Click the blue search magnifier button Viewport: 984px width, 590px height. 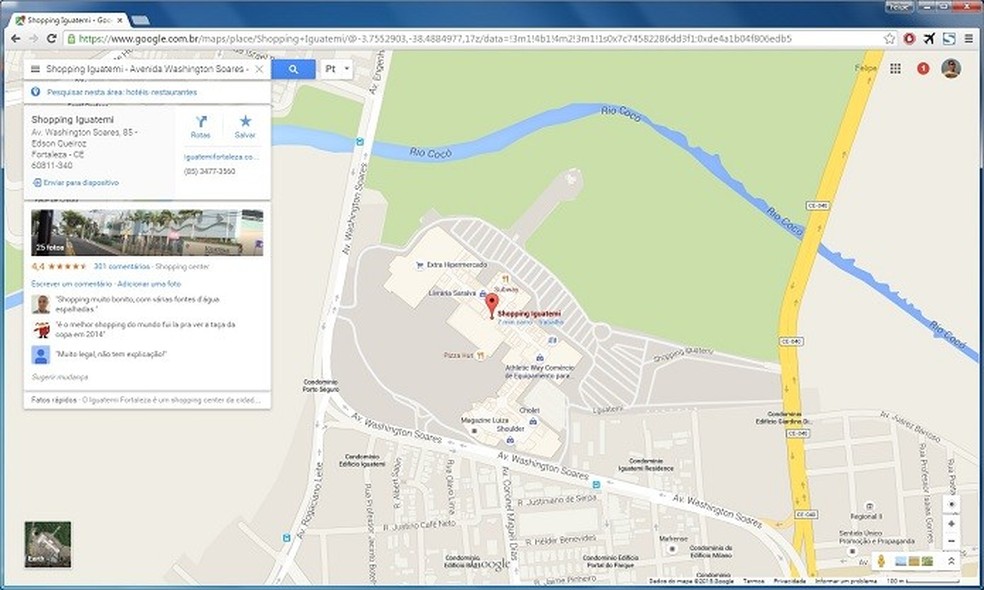[293, 69]
